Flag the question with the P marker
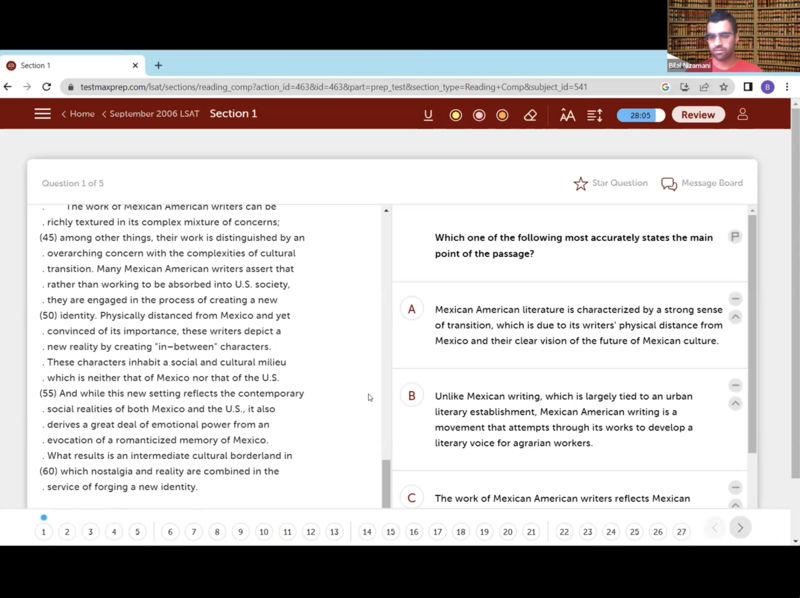The width and height of the screenshot is (800, 598). 735,237
